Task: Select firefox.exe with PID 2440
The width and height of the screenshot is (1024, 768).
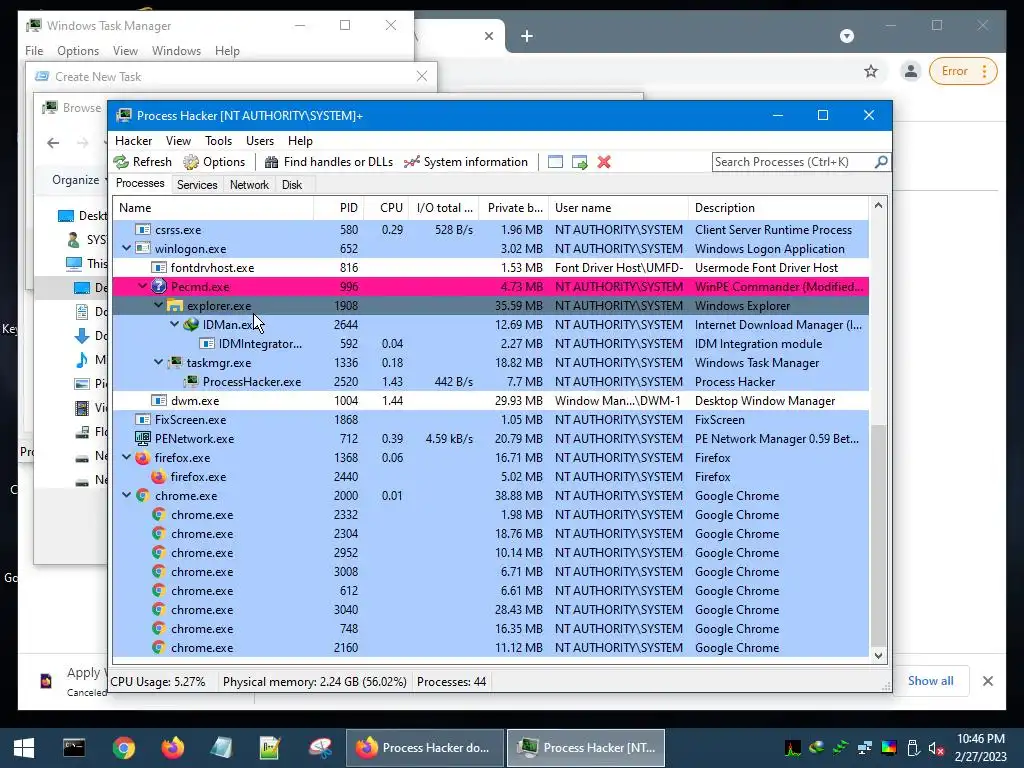Action: [x=490, y=477]
